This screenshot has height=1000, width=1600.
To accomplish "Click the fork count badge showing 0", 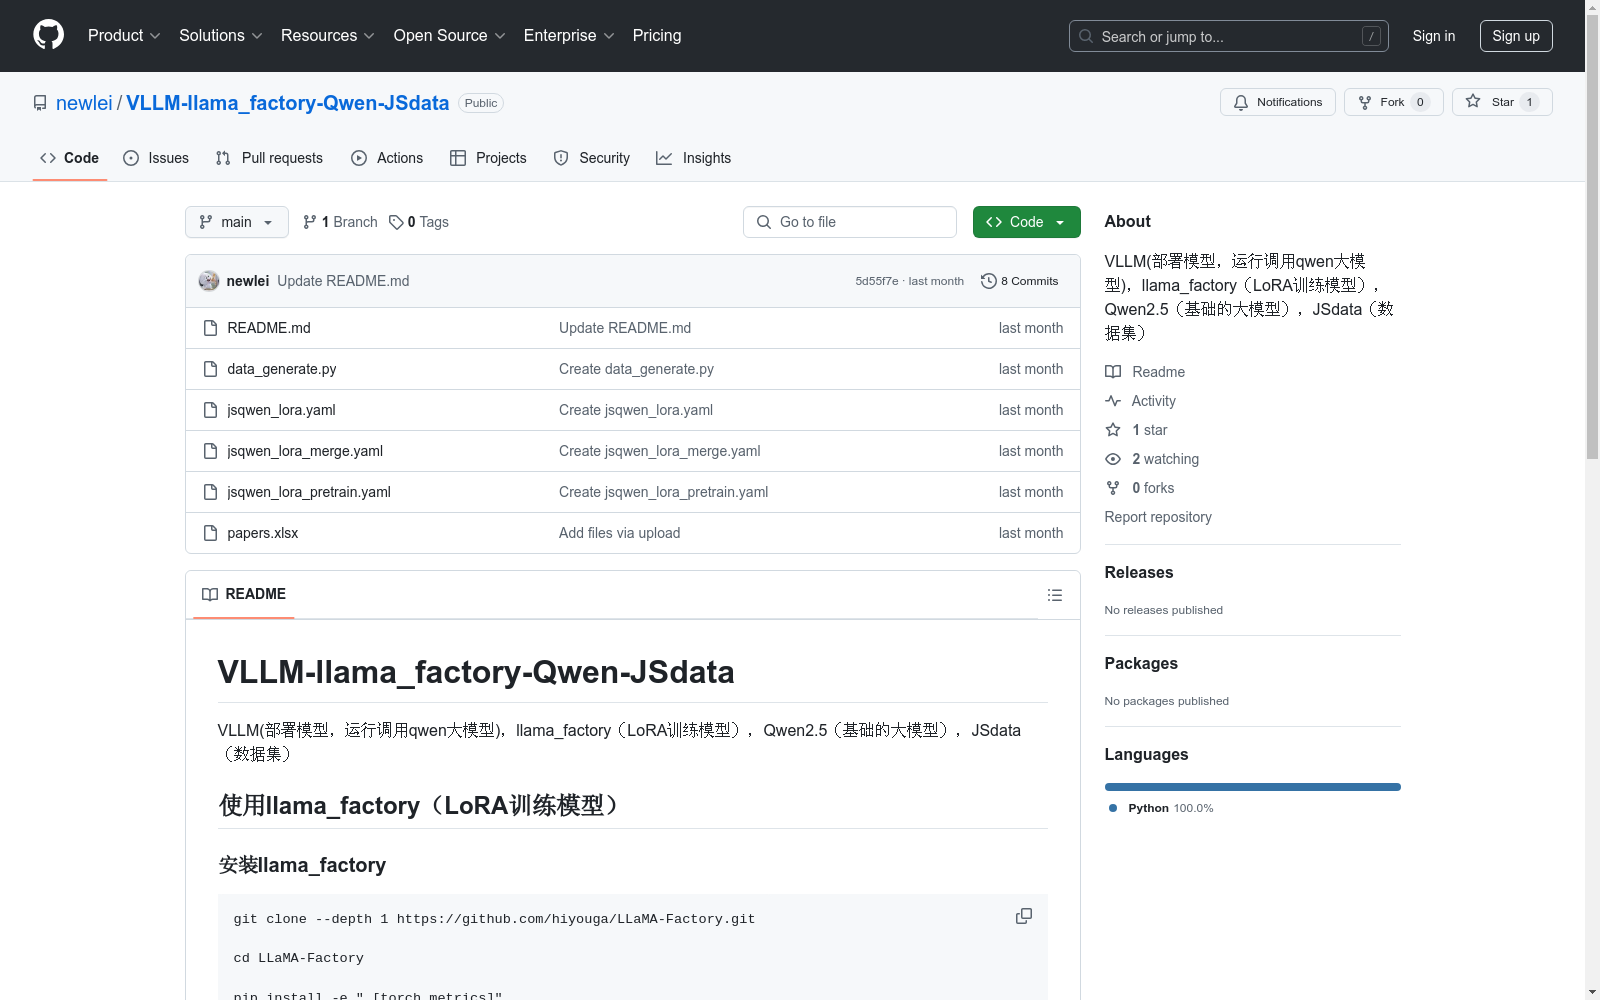I will click(1420, 102).
